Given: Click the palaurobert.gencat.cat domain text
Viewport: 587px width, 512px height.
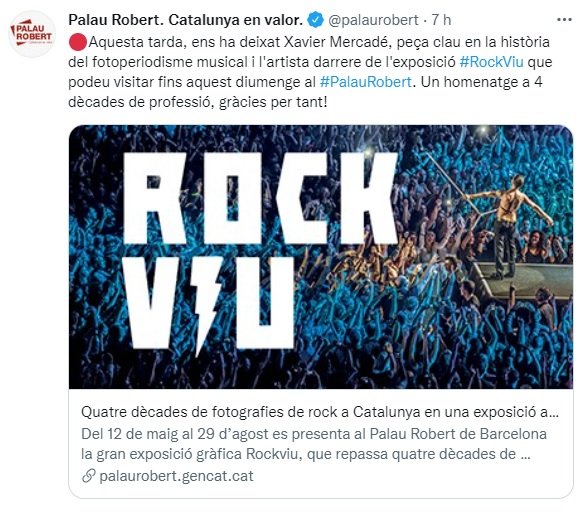Looking at the screenshot, I should click(x=176, y=476).
